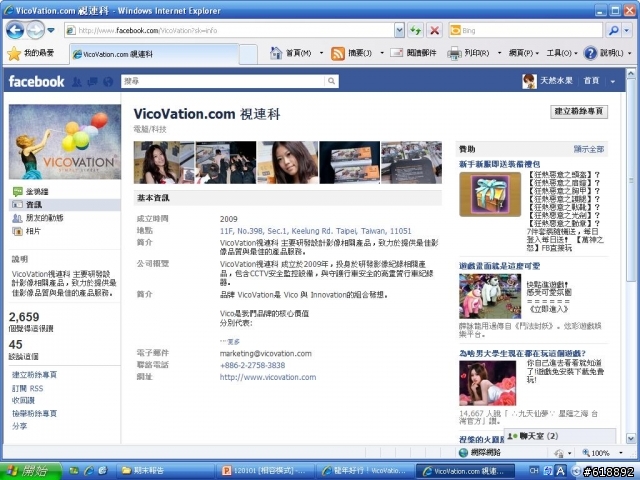Viewport: 640px width, 480px height.
Task: Click the CH language indicator in tray
Action: [x=534, y=471]
